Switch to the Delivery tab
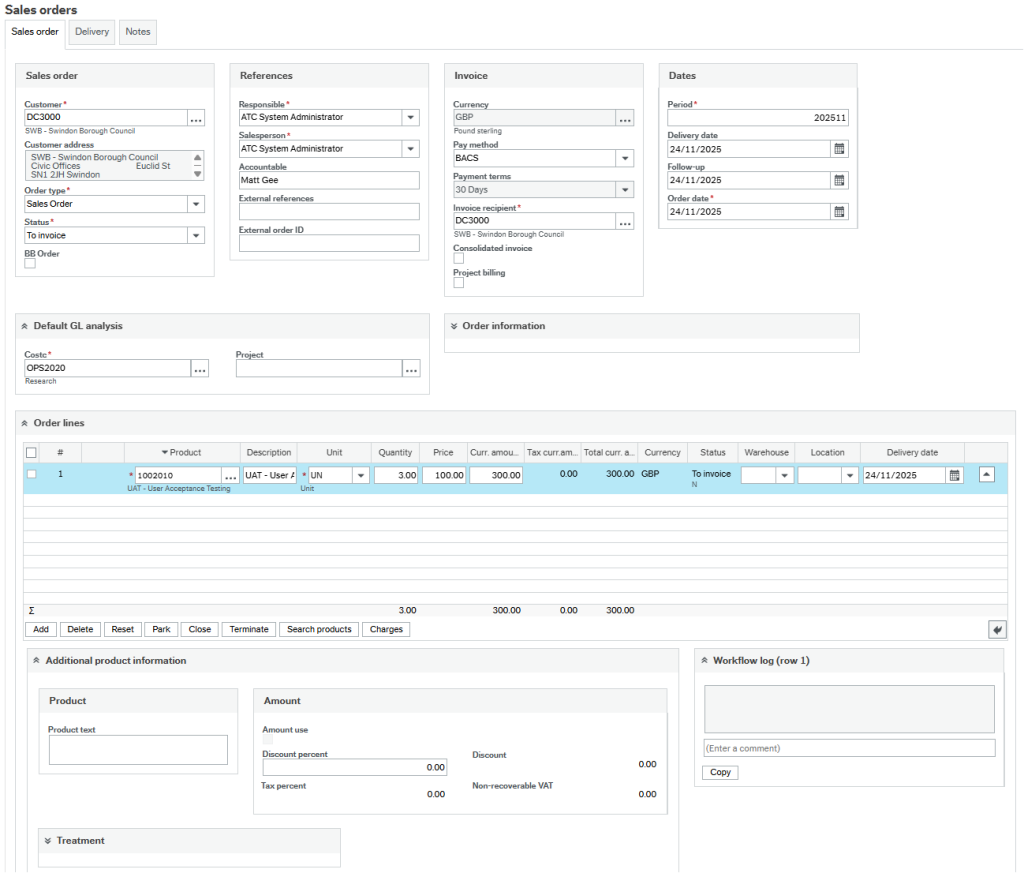Image resolution: width=1024 pixels, height=873 pixels. click(91, 31)
